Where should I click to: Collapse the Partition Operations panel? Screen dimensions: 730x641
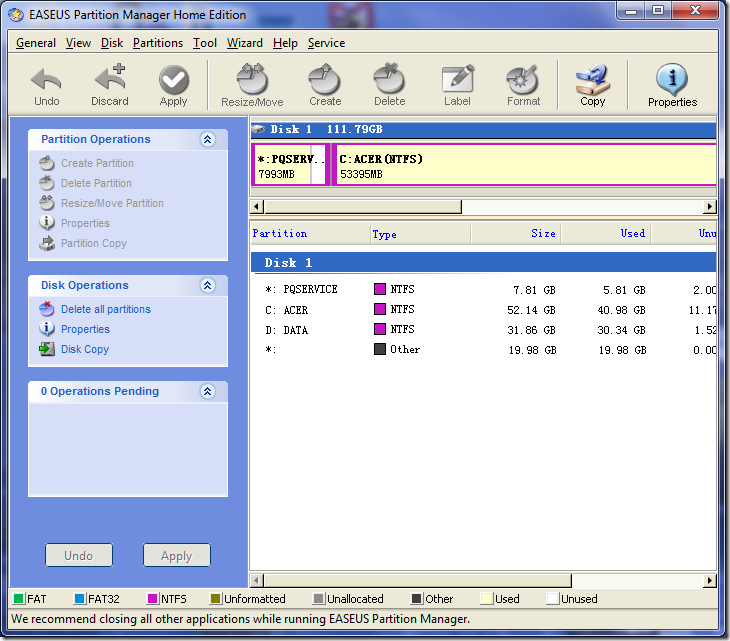coord(208,139)
